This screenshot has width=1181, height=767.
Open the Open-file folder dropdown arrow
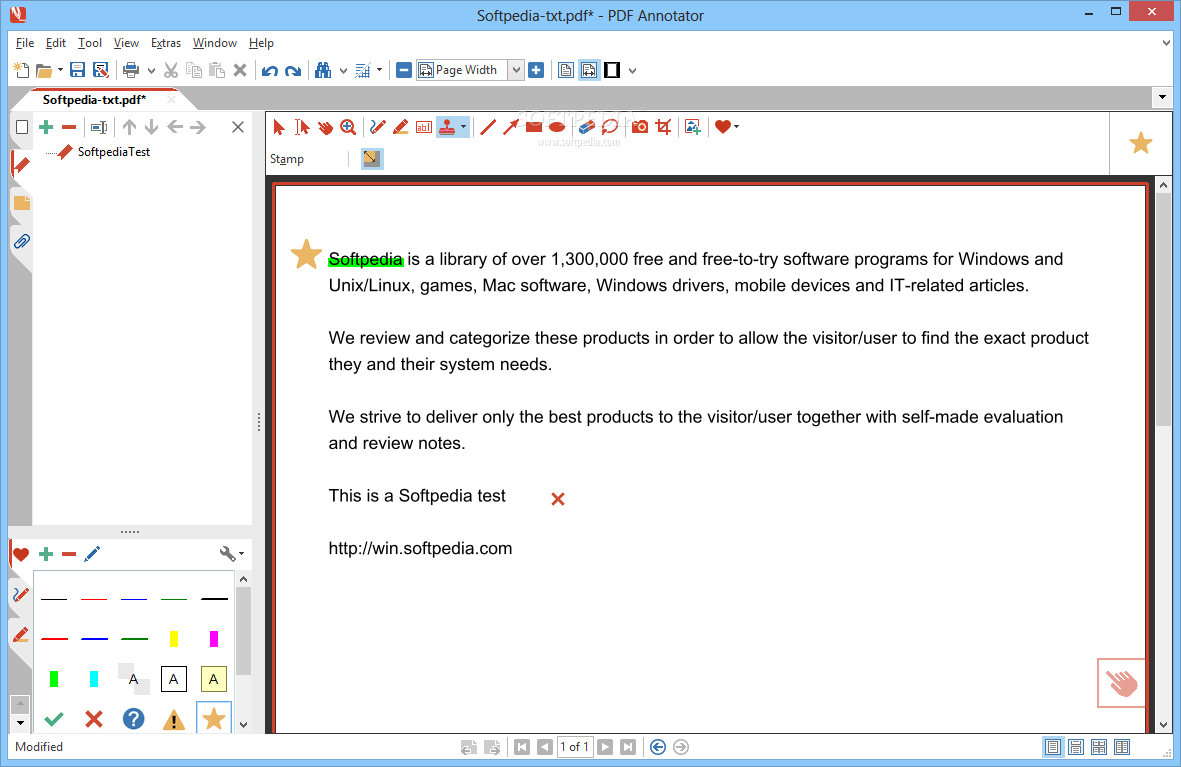click(x=60, y=70)
